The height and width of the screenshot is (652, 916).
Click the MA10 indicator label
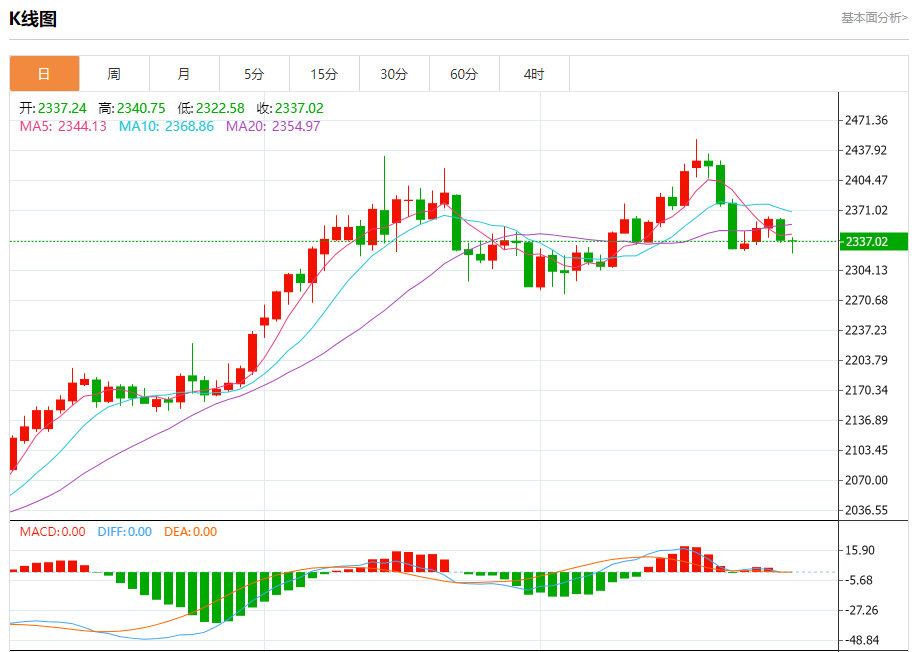point(166,126)
